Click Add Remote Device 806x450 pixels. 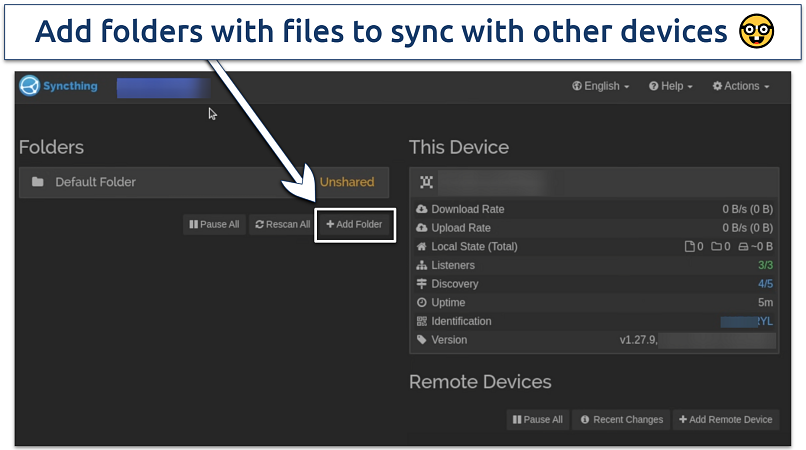(725, 420)
